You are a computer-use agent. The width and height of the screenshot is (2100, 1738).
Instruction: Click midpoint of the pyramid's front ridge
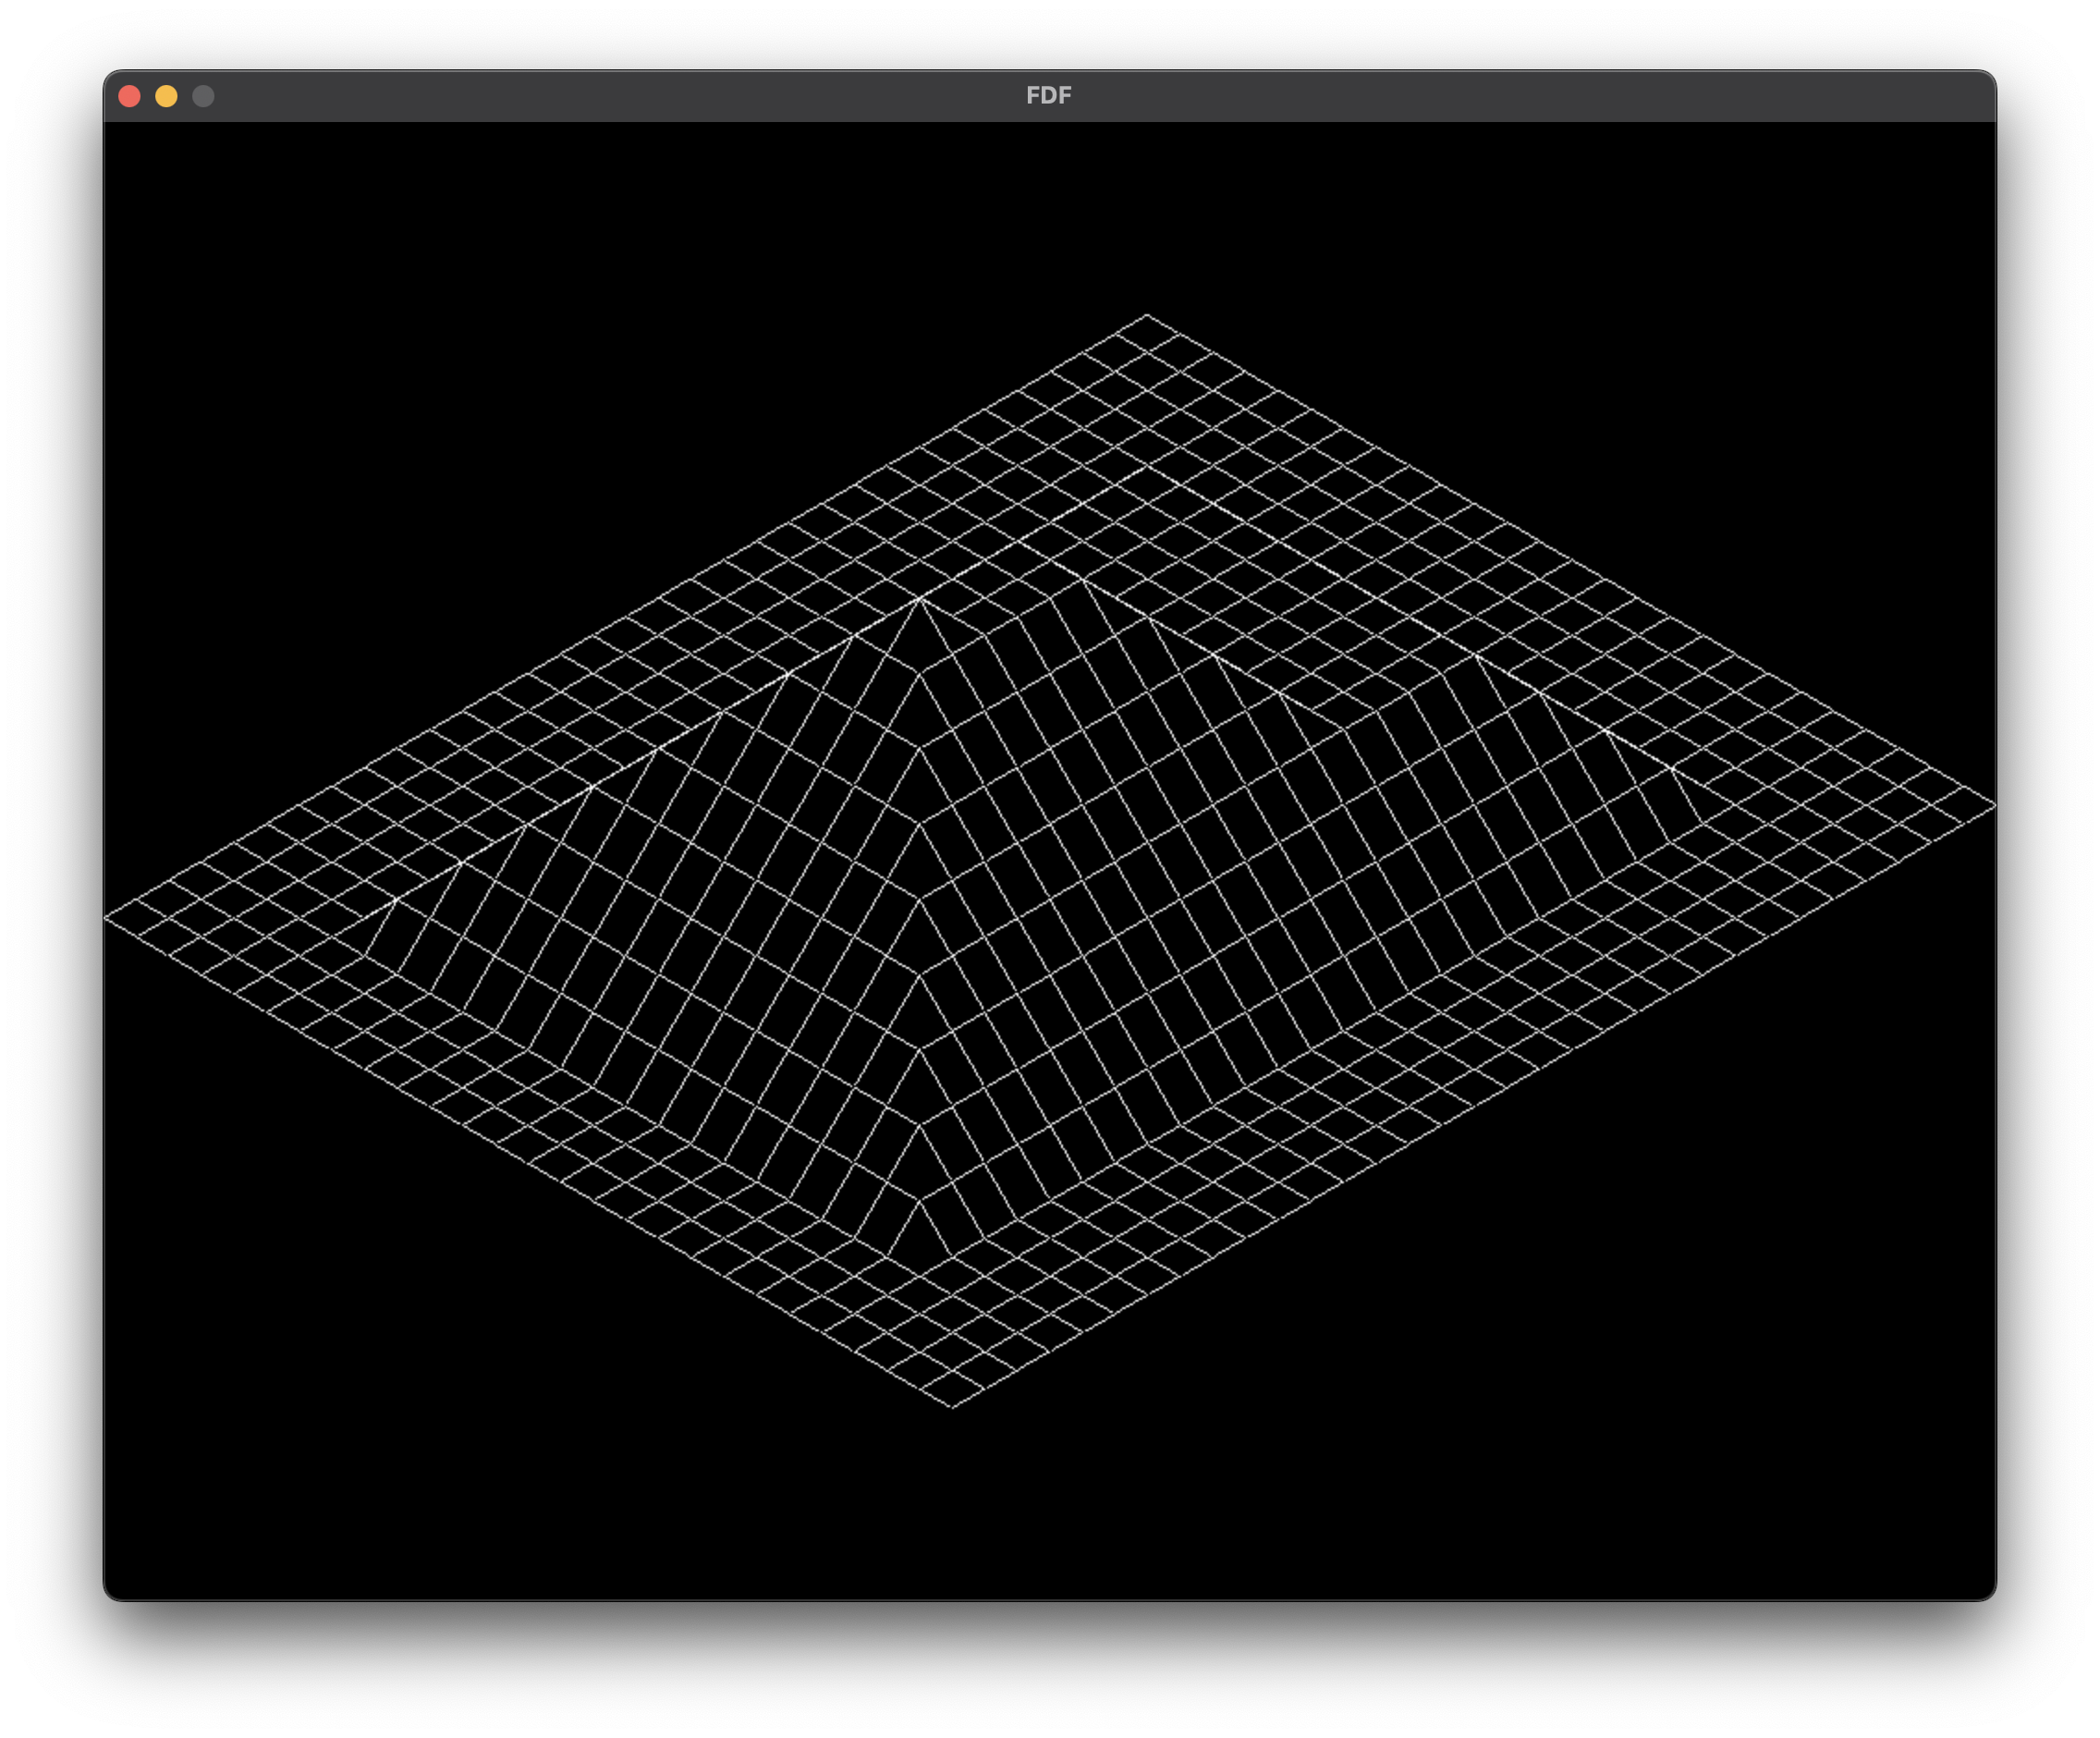pos(920,937)
